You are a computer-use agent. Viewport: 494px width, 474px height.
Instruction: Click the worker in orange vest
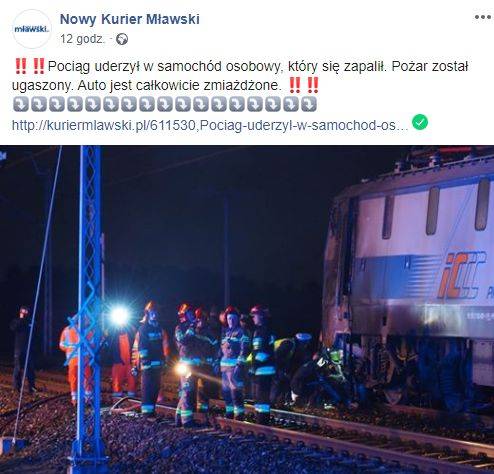(x=70, y=360)
